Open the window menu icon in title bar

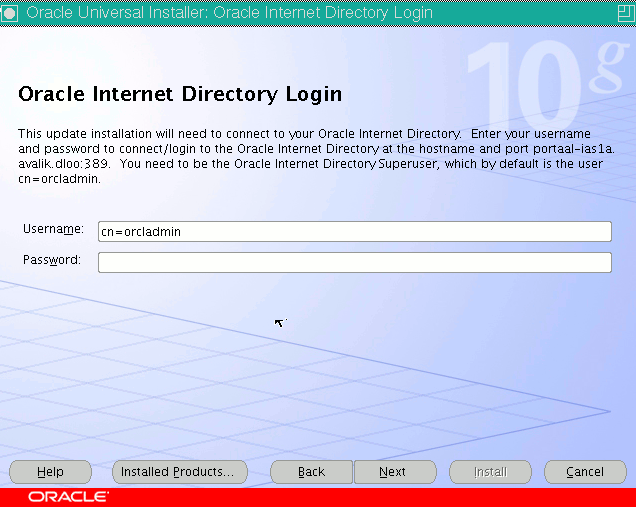tap(9, 13)
